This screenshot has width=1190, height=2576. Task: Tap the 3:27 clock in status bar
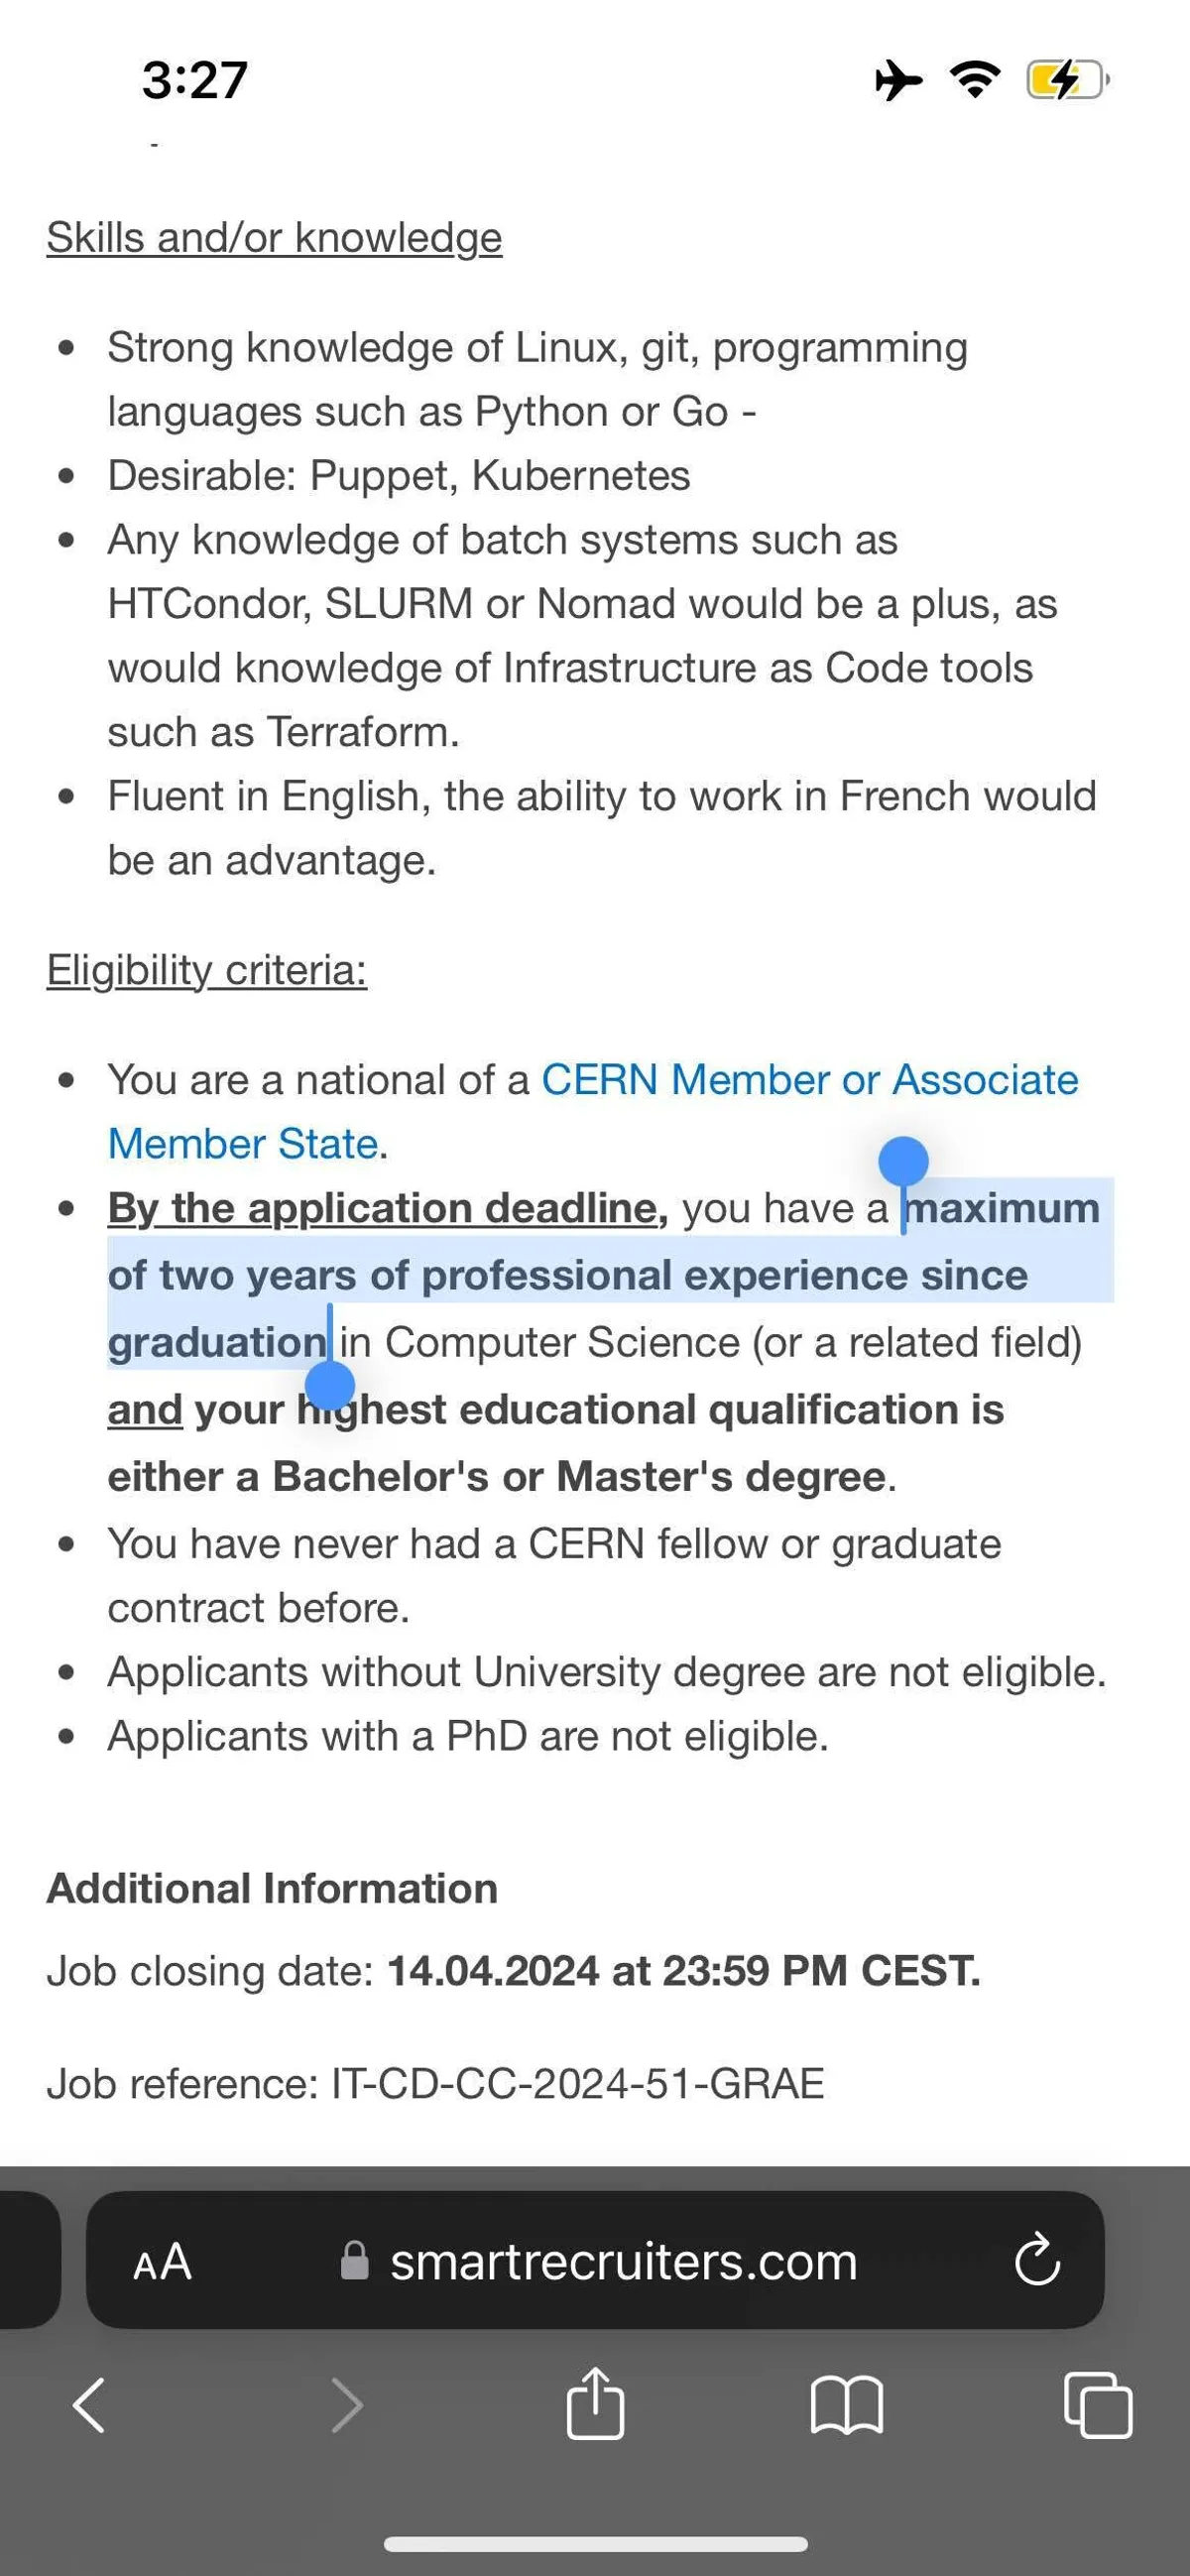coord(194,80)
